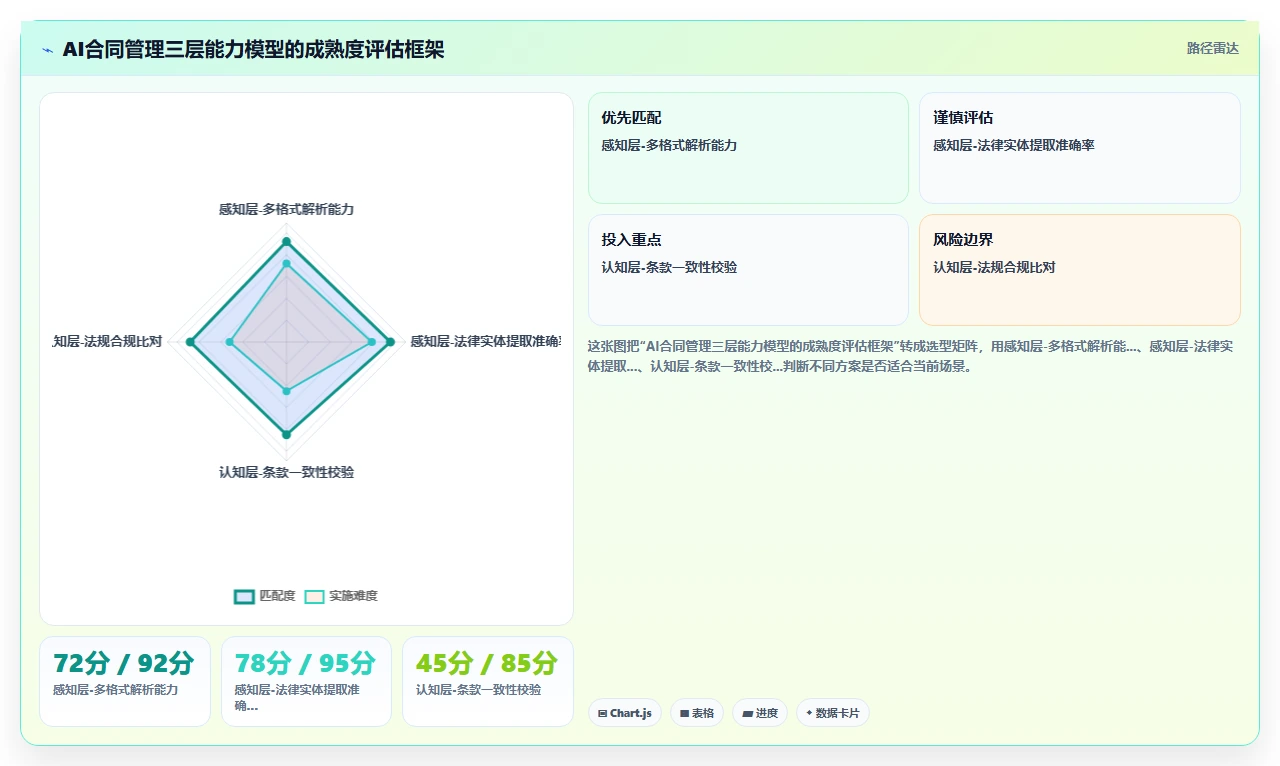Click the description paragraph starting 这张图把
This screenshot has height=766, width=1280.
(x=910, y=356)
